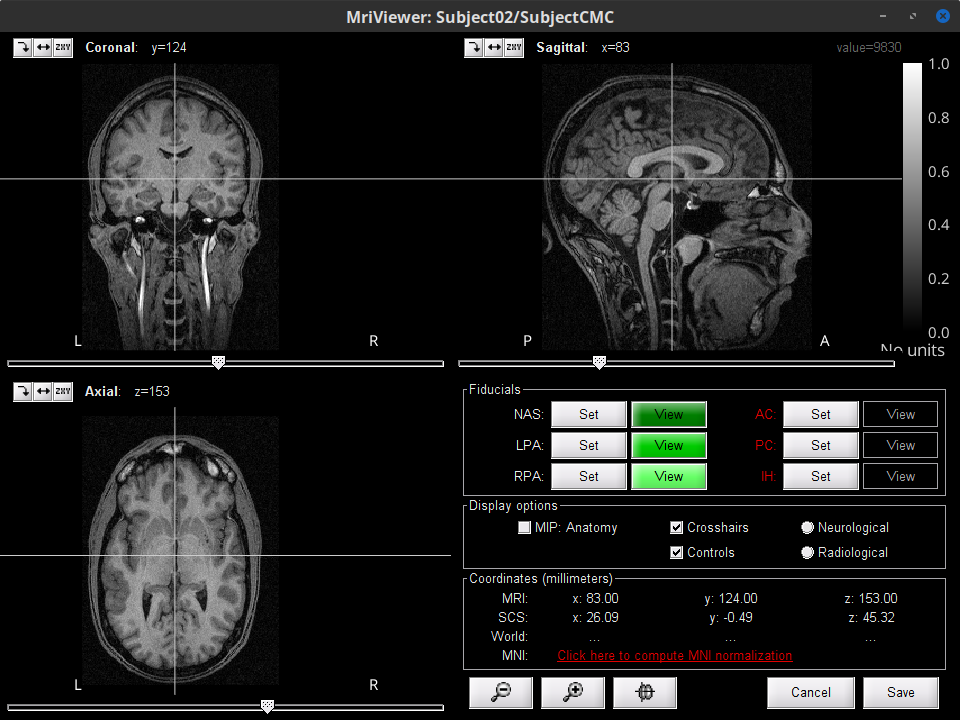The image size is (960, 720).
Task: Open the 3D head view button
Action: [645, 692]
